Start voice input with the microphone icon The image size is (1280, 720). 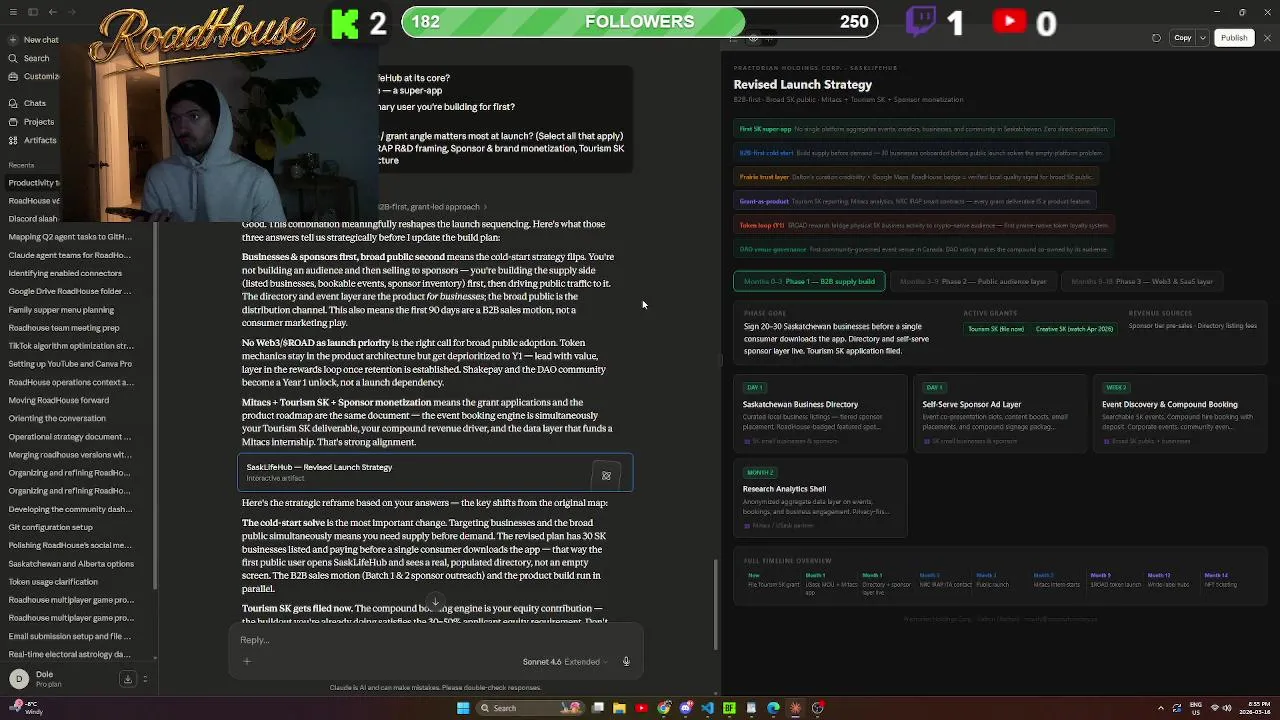point(626,661)
